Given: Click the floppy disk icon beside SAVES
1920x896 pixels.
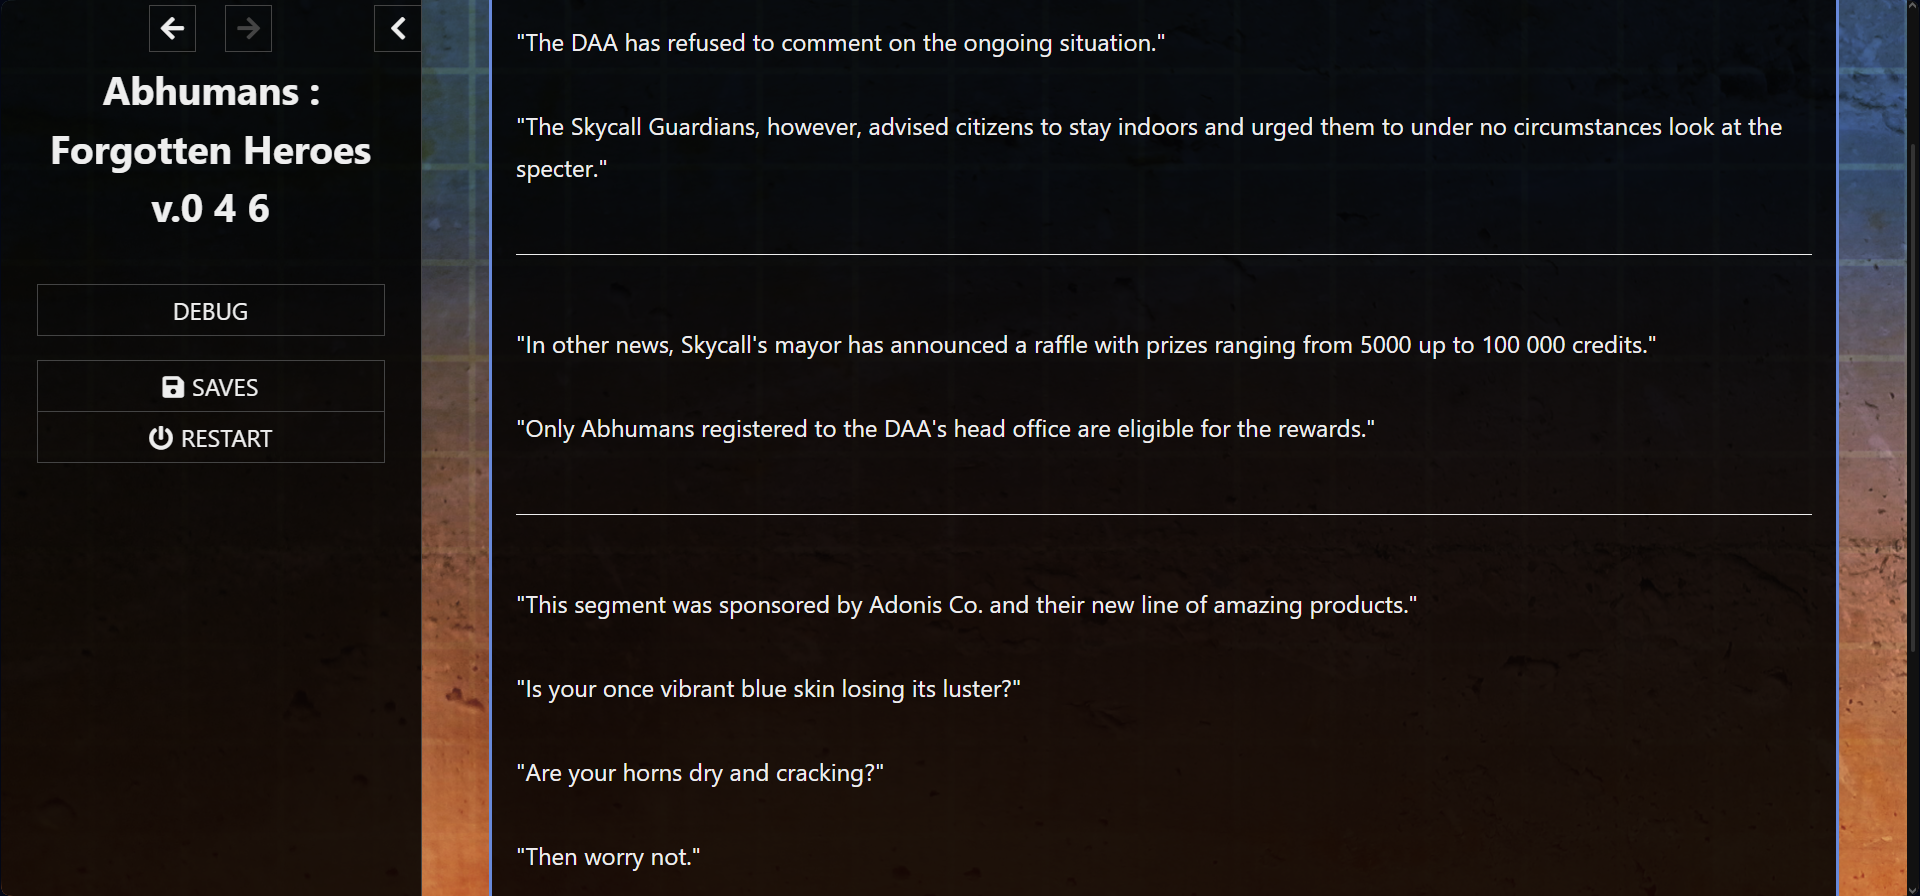Looking at the screenshot, I should click(173, 387).
